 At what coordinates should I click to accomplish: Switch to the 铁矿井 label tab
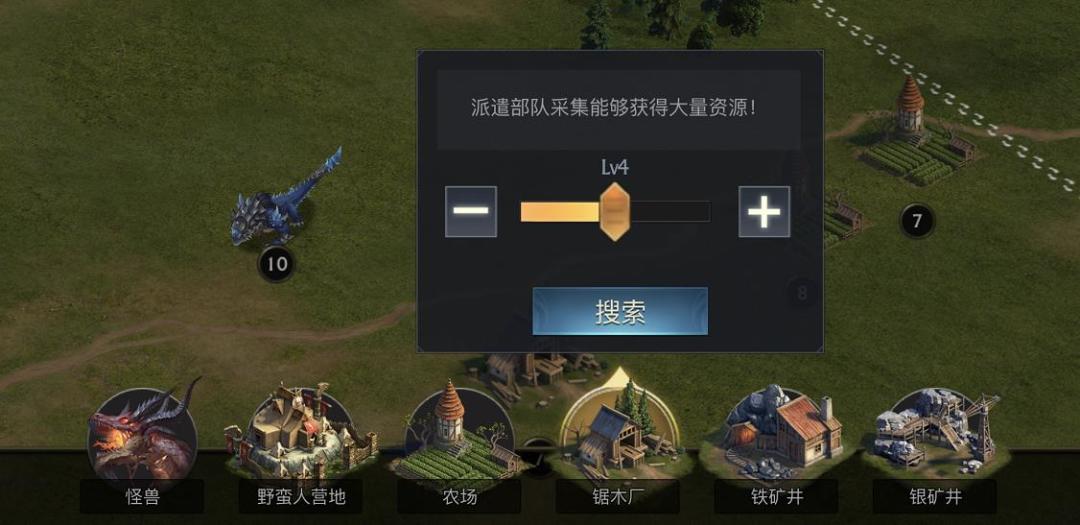tap(776, 497)
